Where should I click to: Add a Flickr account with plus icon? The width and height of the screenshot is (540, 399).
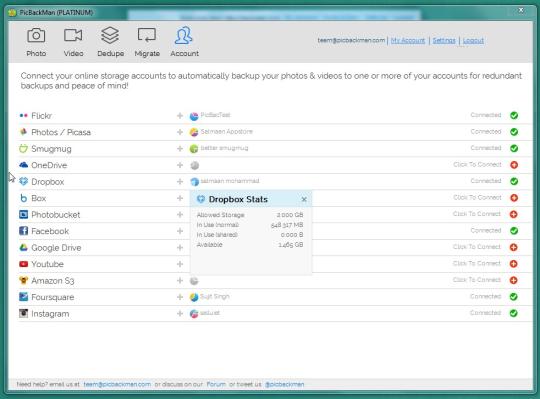(180, 116)
